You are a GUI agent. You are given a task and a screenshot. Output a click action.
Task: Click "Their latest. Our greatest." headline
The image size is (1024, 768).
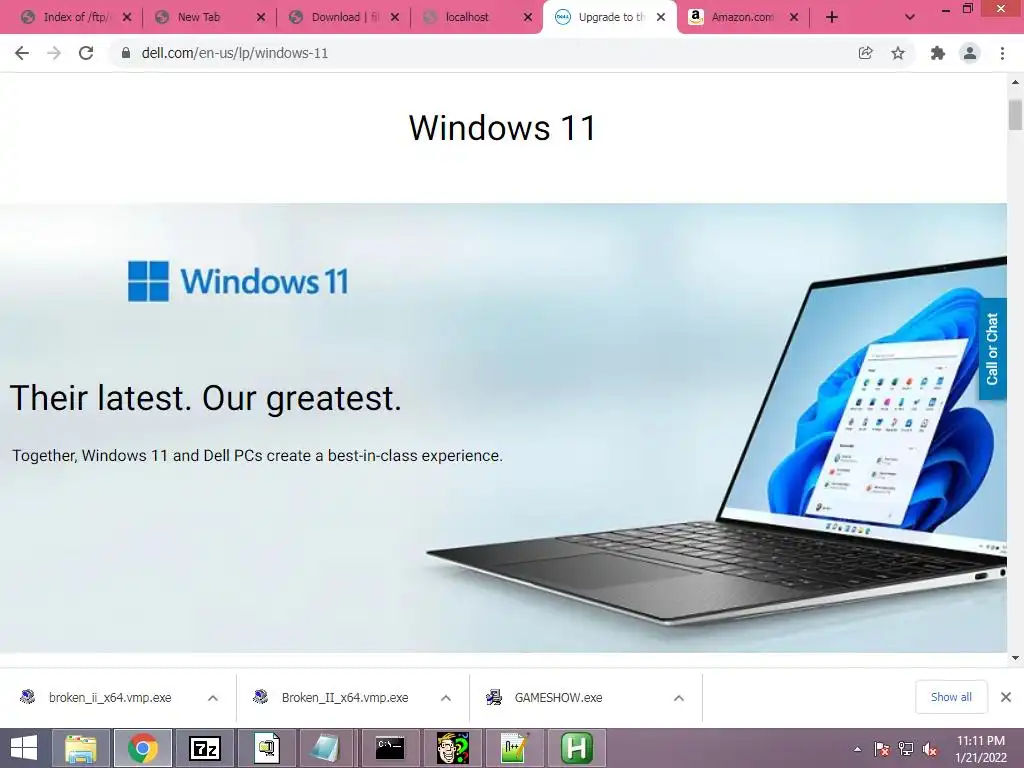click(205, 398)
